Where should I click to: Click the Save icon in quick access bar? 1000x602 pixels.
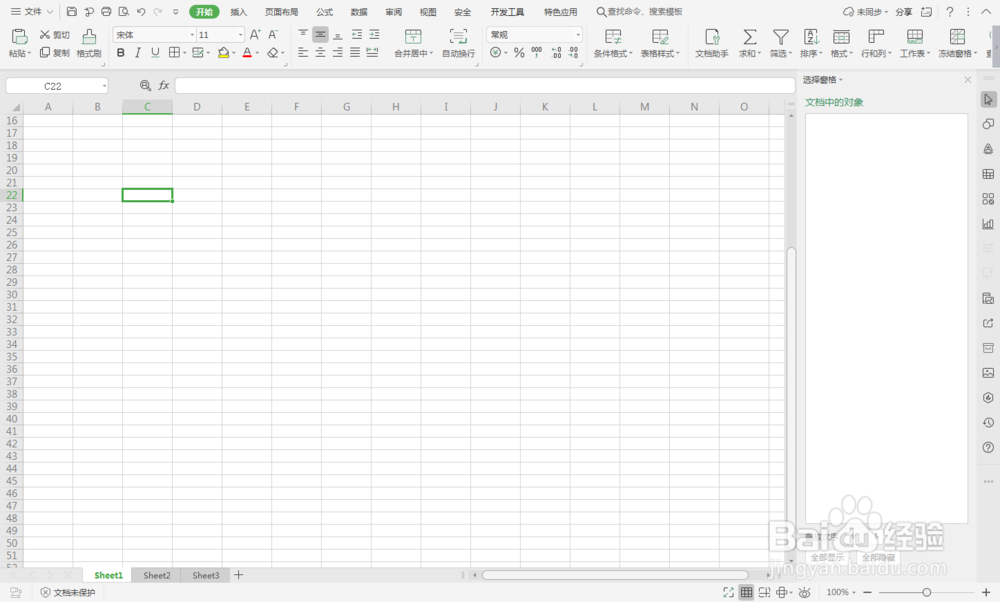pyautogui.click(x=71, y=11)
